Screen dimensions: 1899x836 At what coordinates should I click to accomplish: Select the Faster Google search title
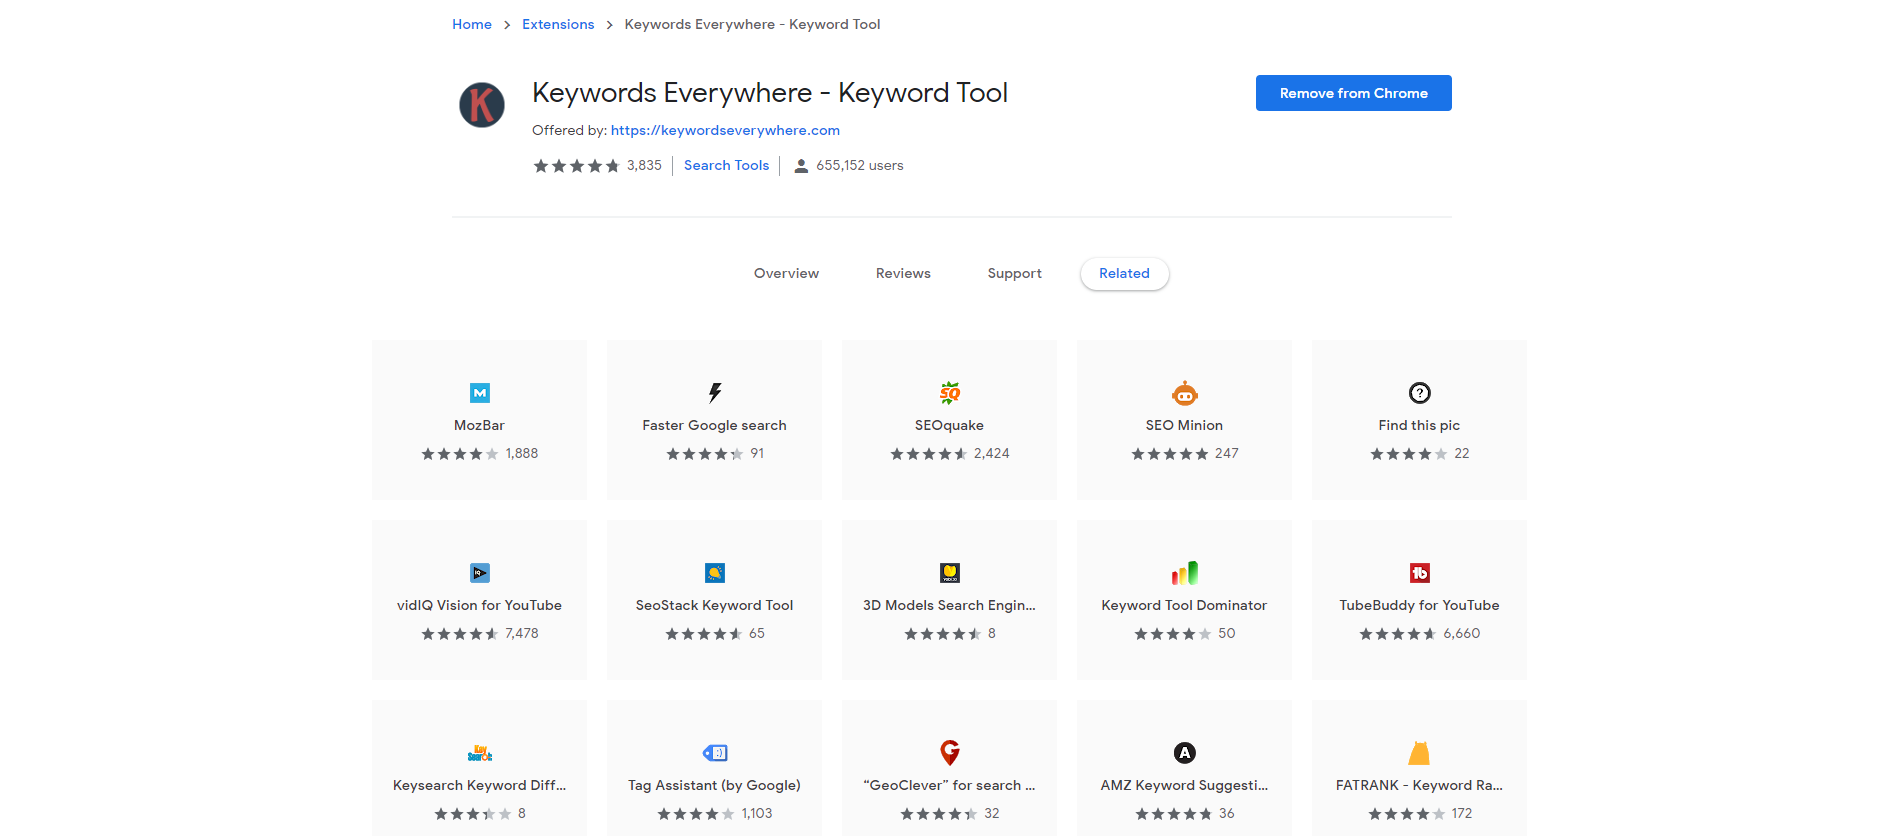tap(715, 425)
